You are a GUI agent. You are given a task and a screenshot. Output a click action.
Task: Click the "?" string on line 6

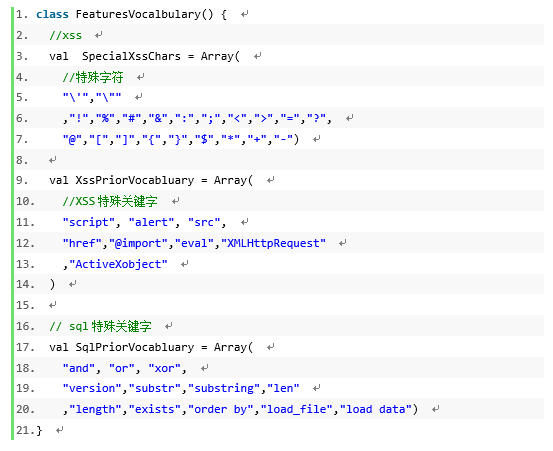316,118
